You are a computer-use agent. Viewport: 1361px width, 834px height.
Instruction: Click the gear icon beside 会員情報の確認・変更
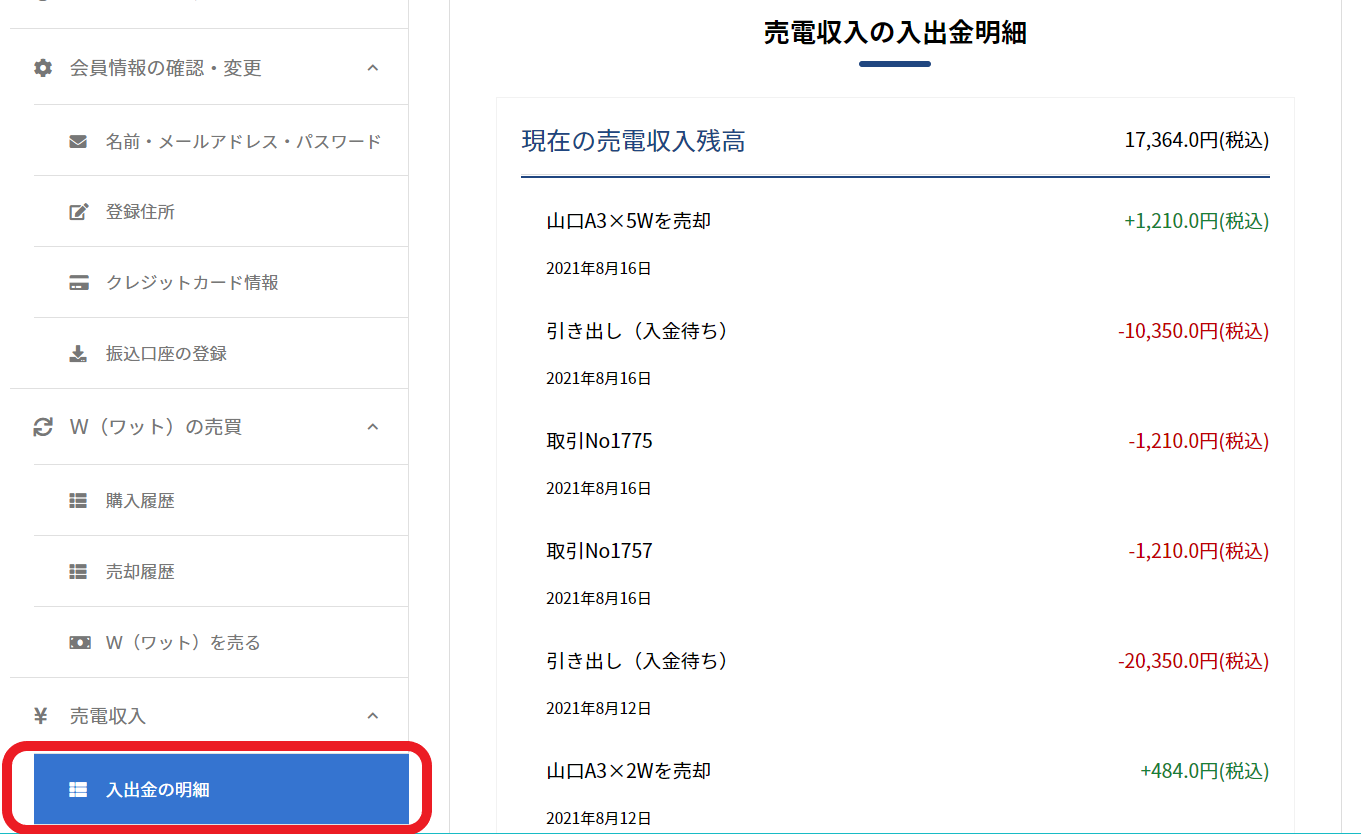tap(43, 68)
